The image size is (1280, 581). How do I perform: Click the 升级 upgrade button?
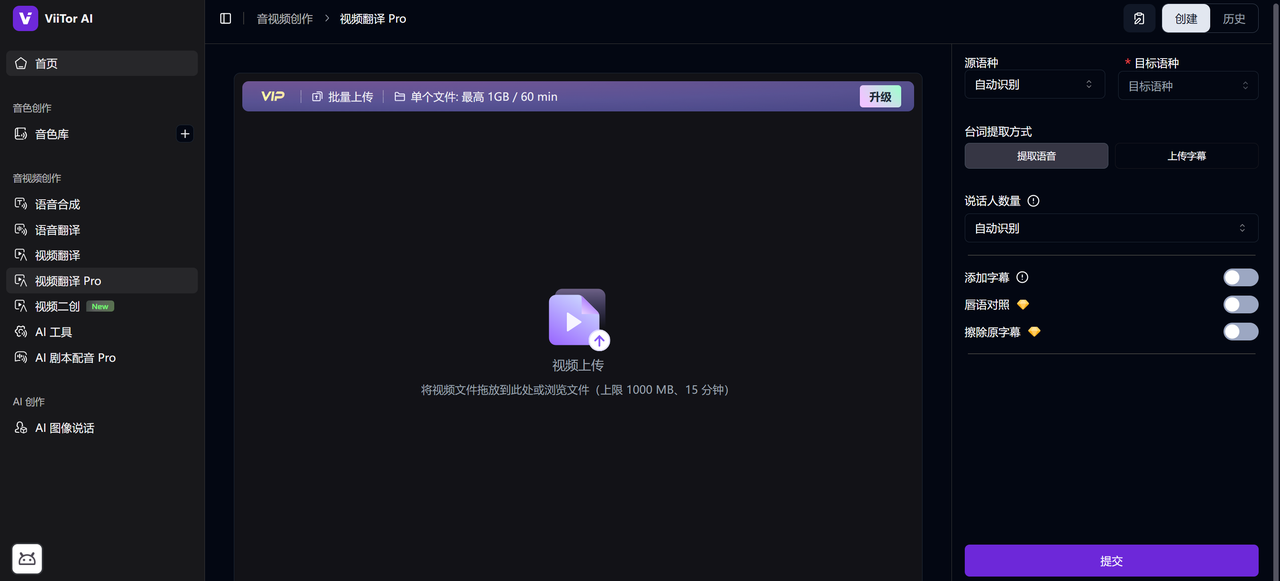(880, 97)
